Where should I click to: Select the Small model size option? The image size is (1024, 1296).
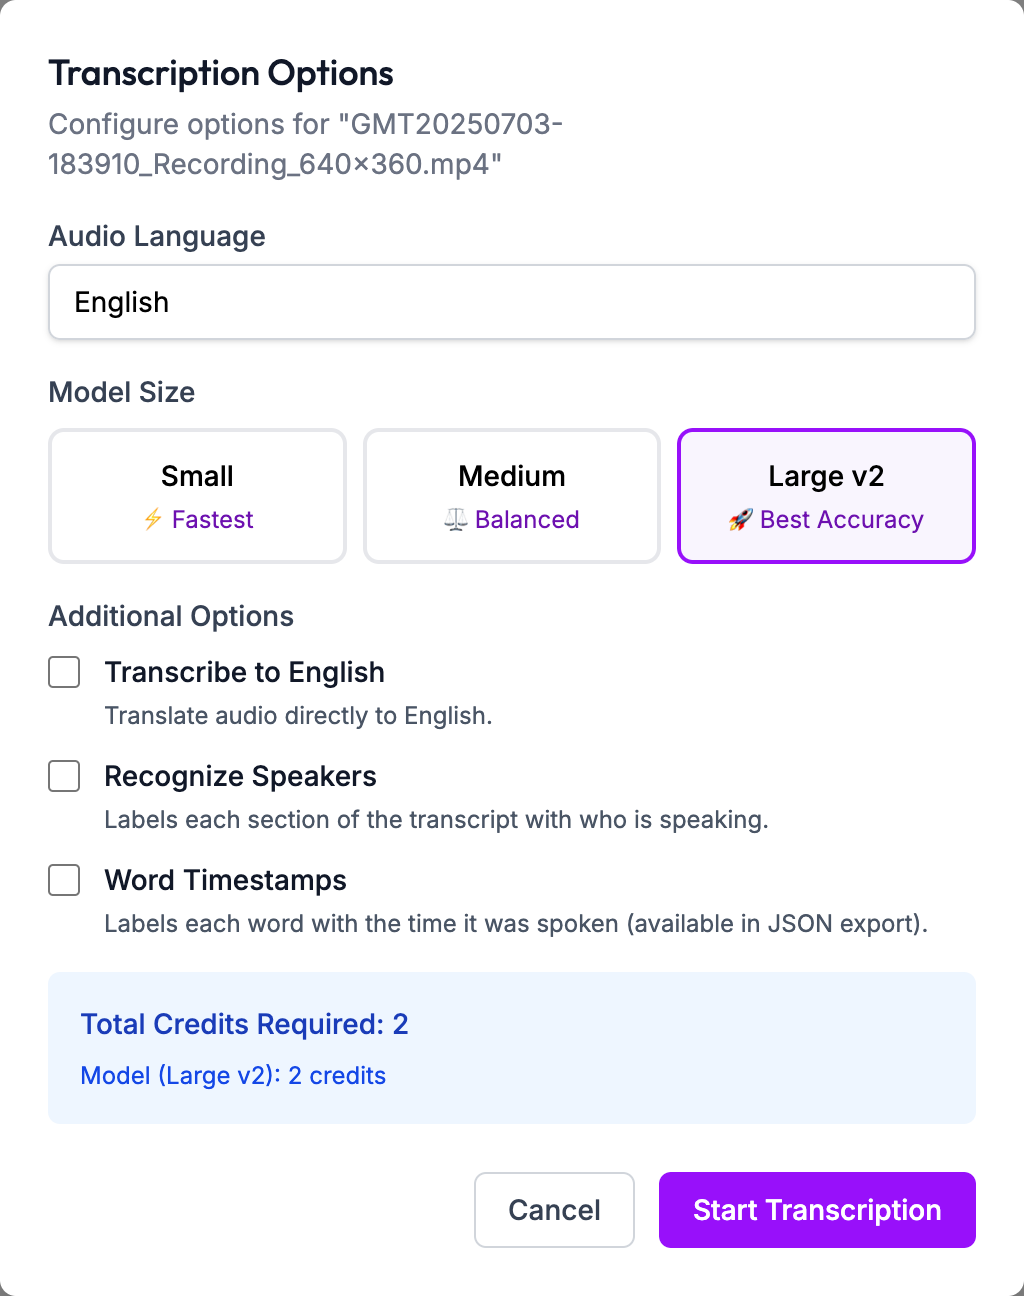click(x=197, y=496)
